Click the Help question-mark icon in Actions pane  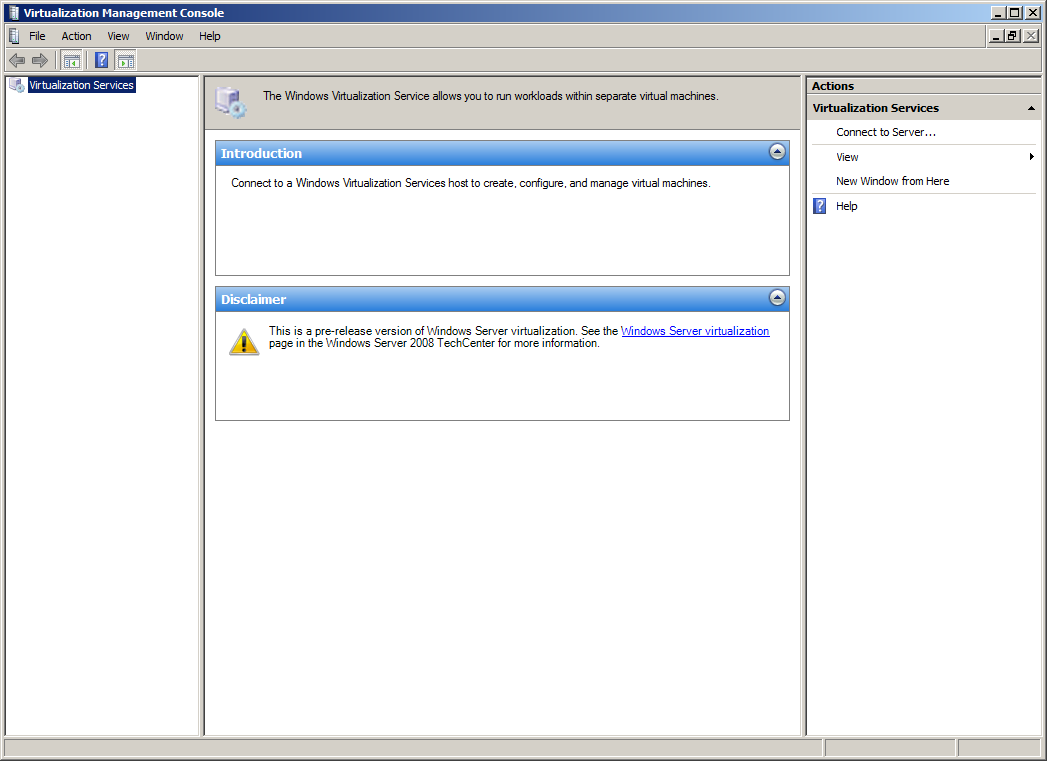[x=820, y=206]
